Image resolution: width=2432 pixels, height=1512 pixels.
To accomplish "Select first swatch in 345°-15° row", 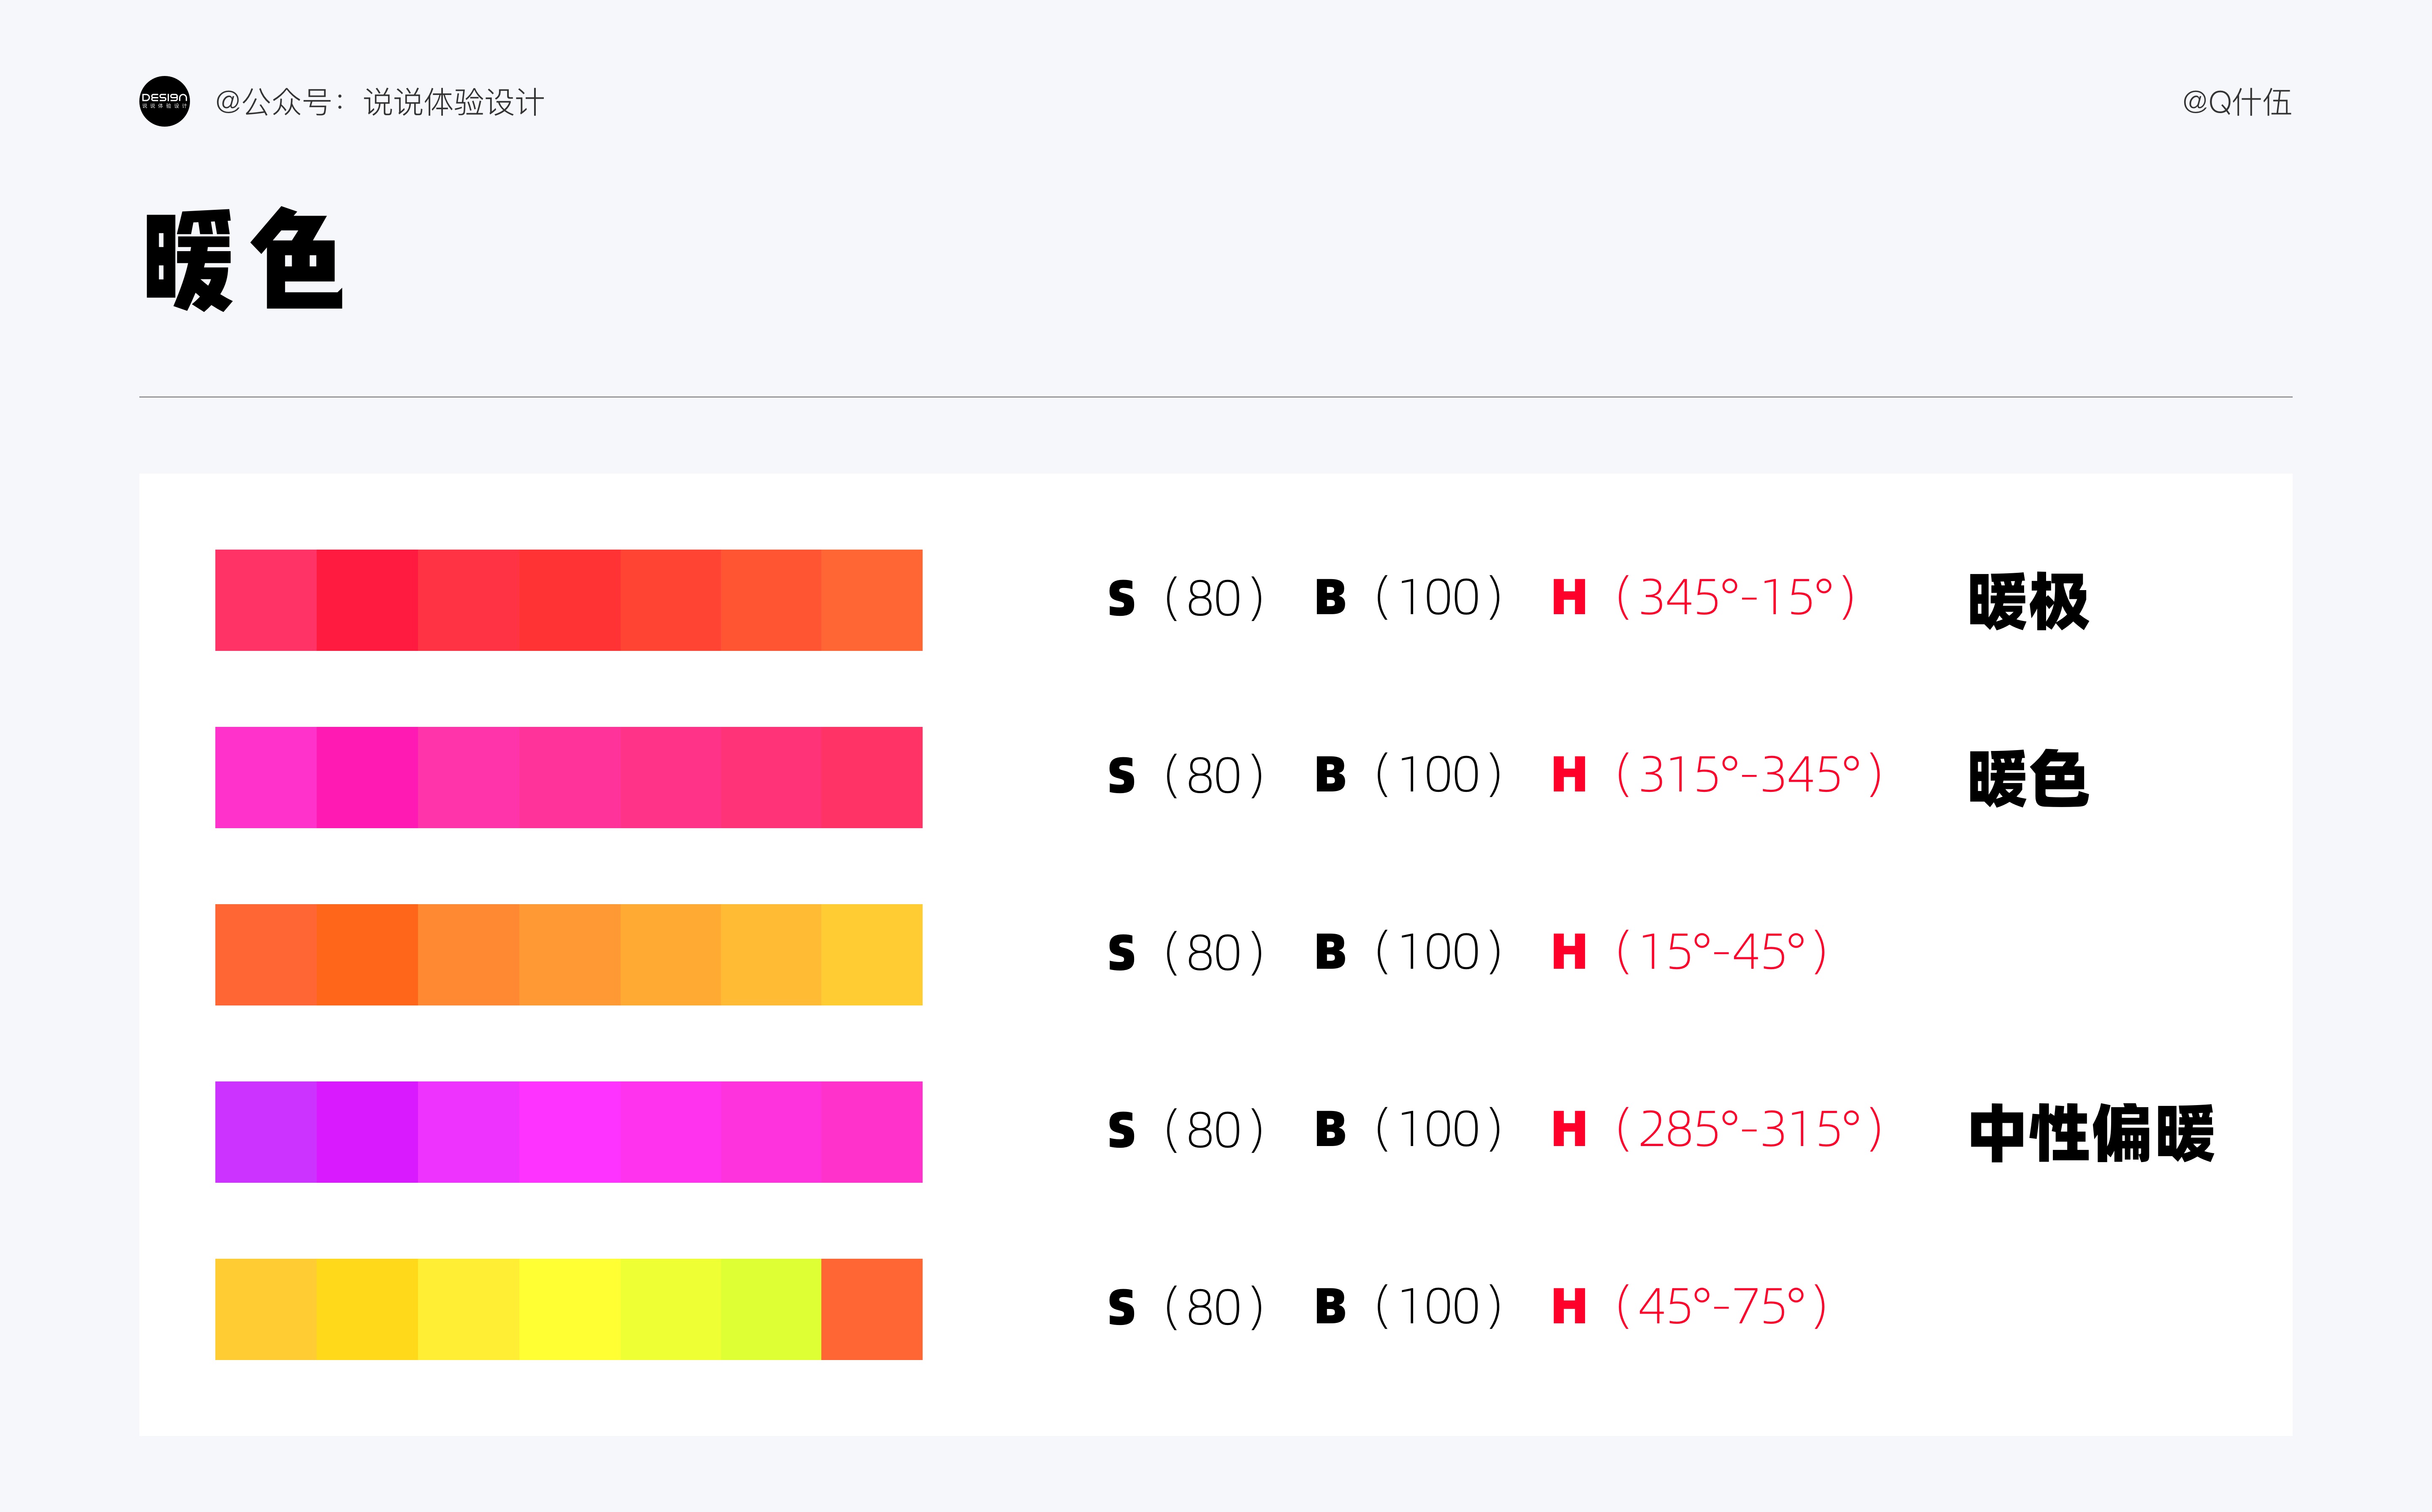I will pos(266,600).
